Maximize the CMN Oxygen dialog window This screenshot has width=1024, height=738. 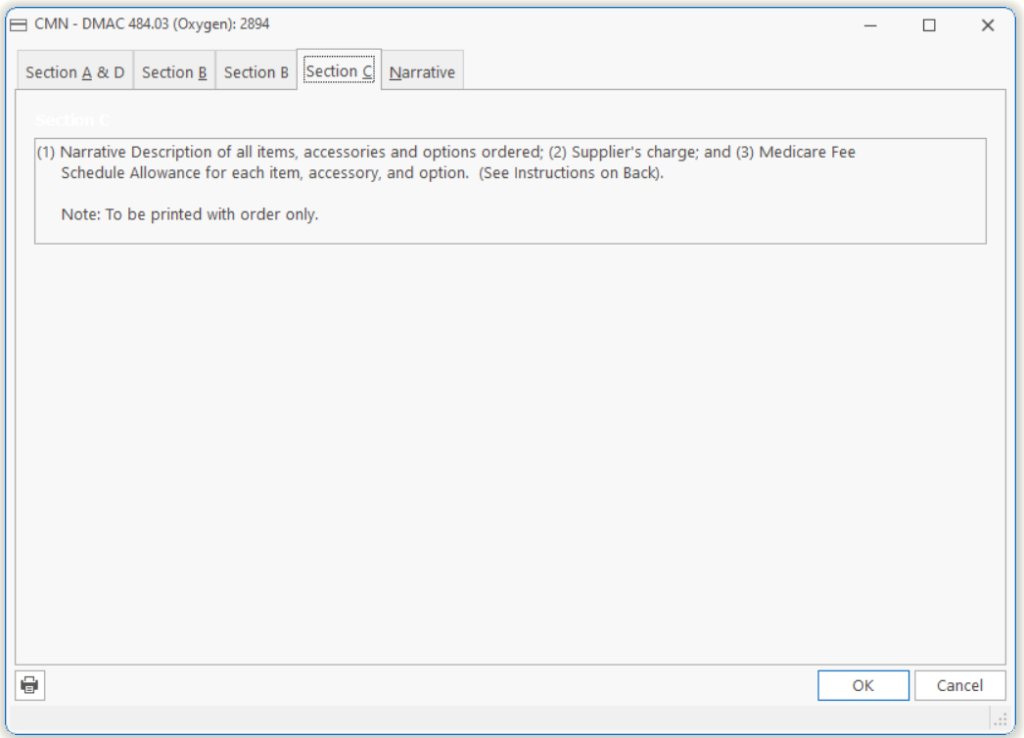pos(929,25)
